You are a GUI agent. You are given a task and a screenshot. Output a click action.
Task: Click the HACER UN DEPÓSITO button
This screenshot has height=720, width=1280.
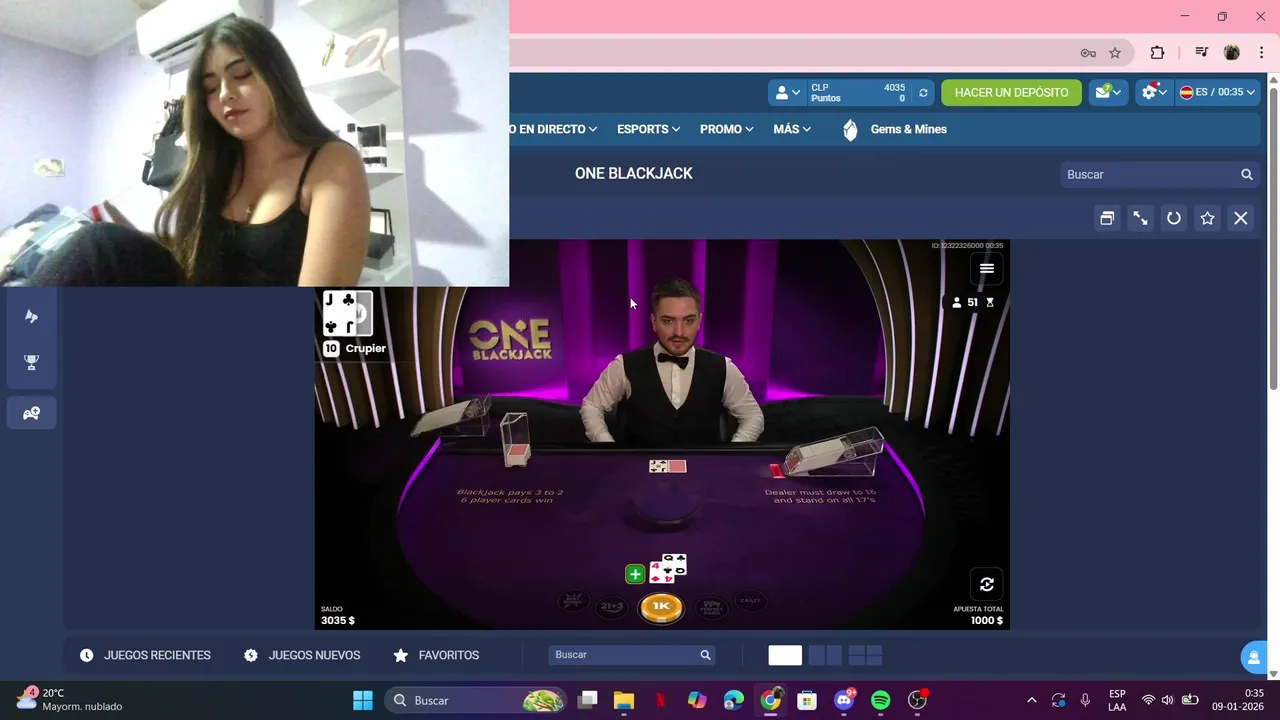pyautogui.click(x=1011, y=92)
